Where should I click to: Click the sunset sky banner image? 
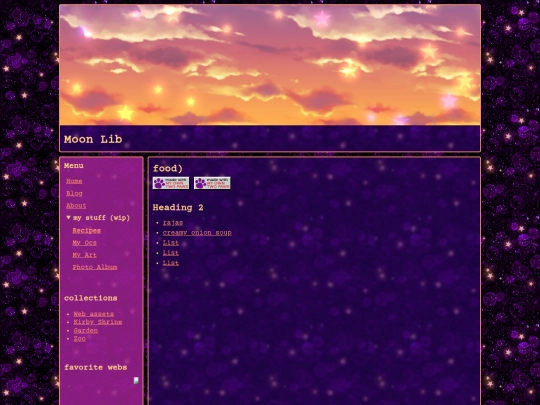click(270, 65)
